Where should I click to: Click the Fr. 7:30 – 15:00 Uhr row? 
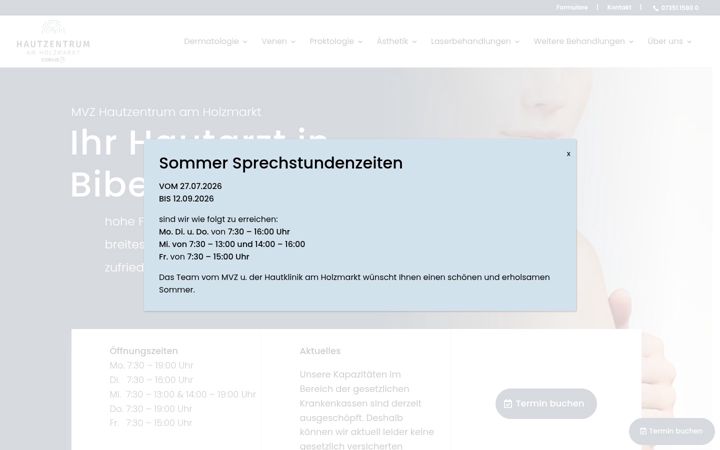150,423
